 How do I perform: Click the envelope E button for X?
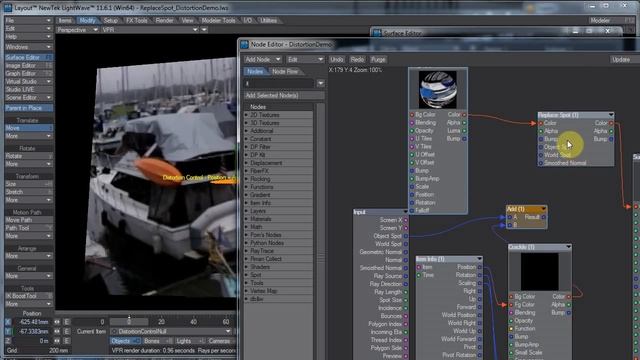click(67, 322)
